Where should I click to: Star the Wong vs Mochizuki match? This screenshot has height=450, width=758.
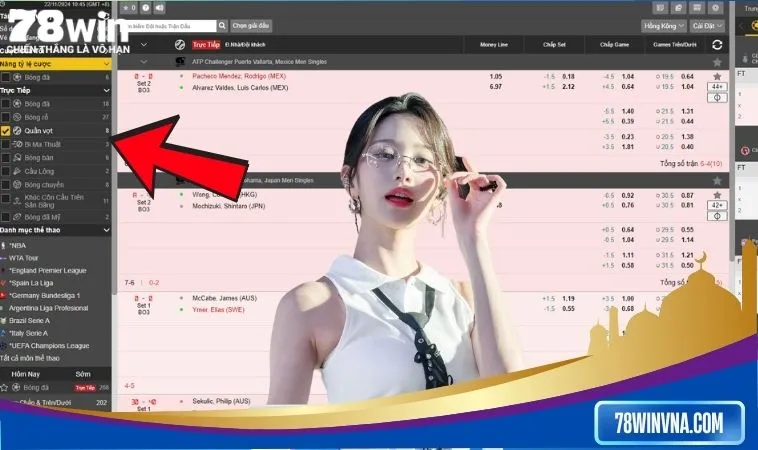[x=717, y=195]
